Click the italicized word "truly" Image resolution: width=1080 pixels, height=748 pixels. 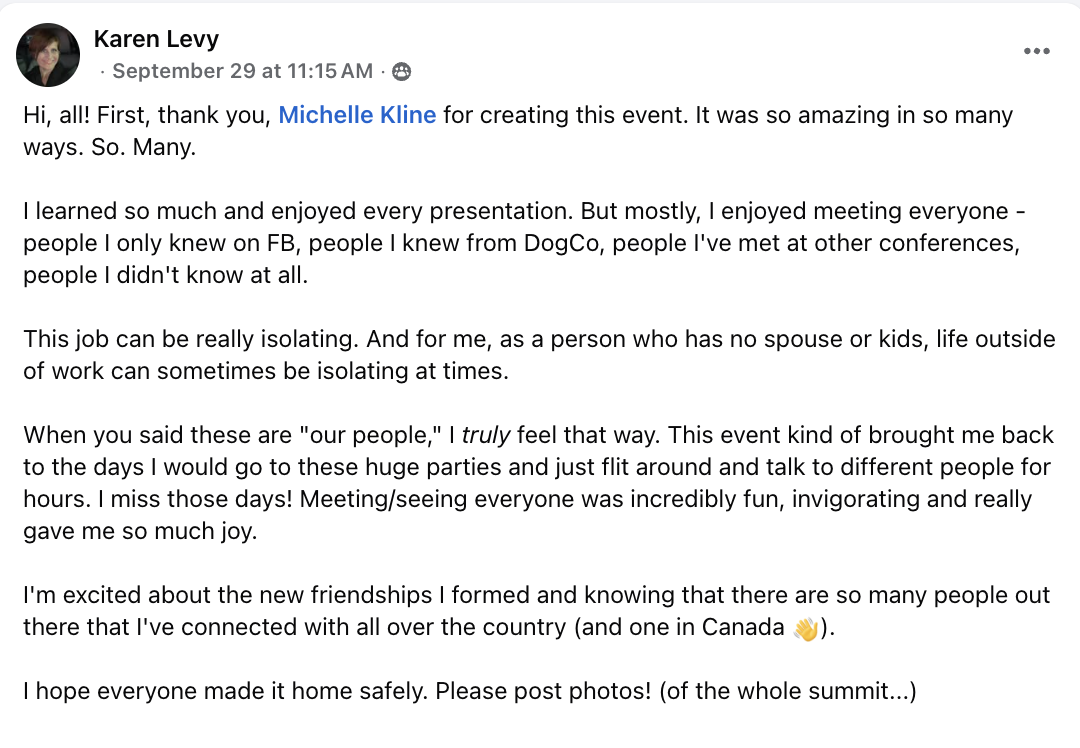click(x=486, y=435)
